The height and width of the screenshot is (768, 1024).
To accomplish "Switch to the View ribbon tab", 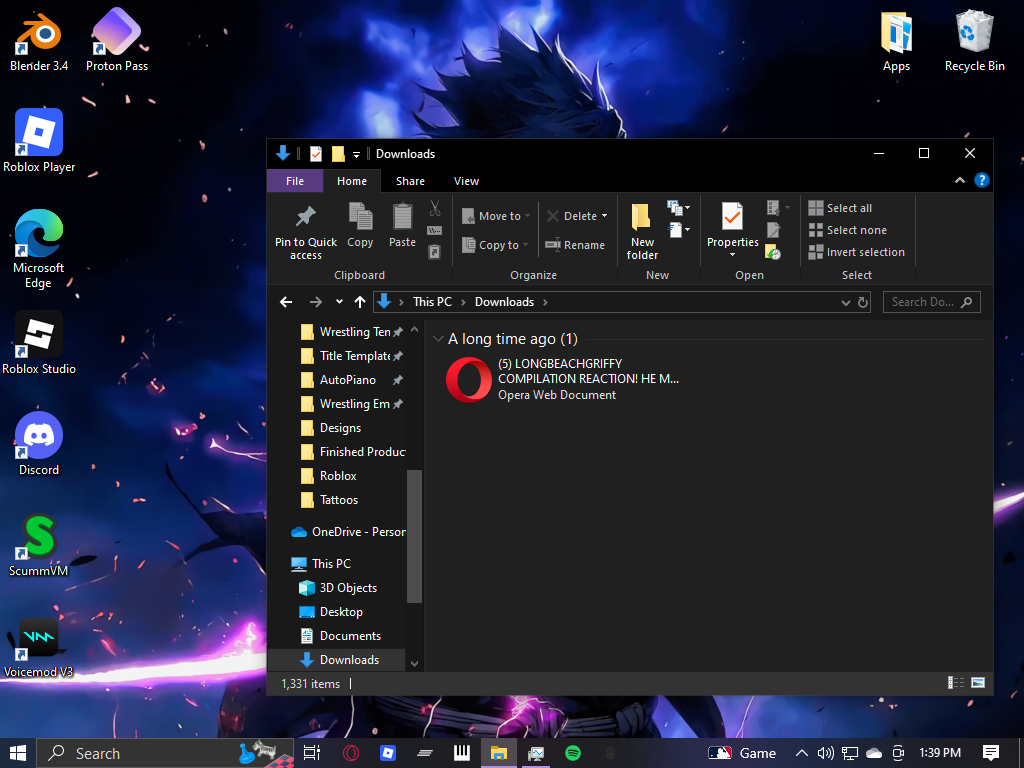I will click(466, 181).
